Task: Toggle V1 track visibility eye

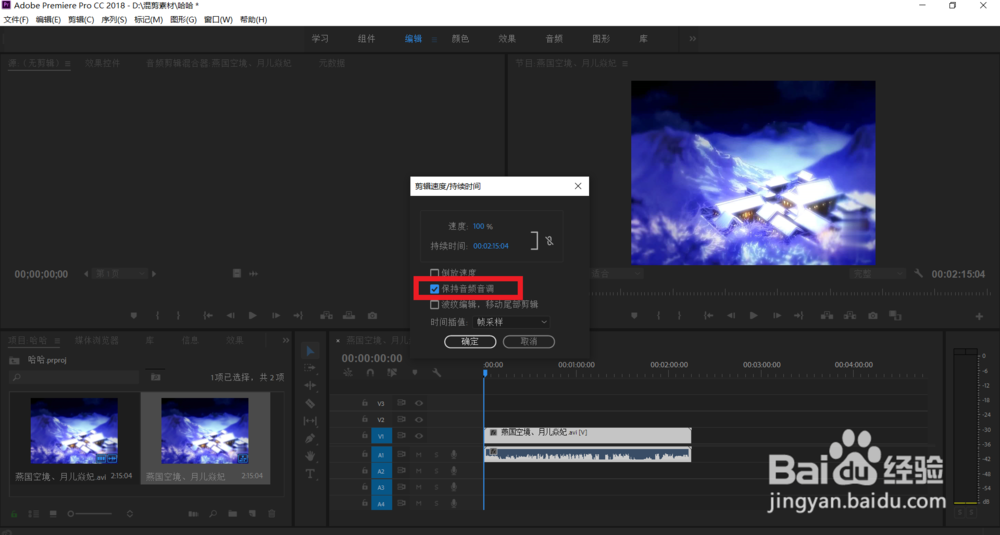Action: 419,436
